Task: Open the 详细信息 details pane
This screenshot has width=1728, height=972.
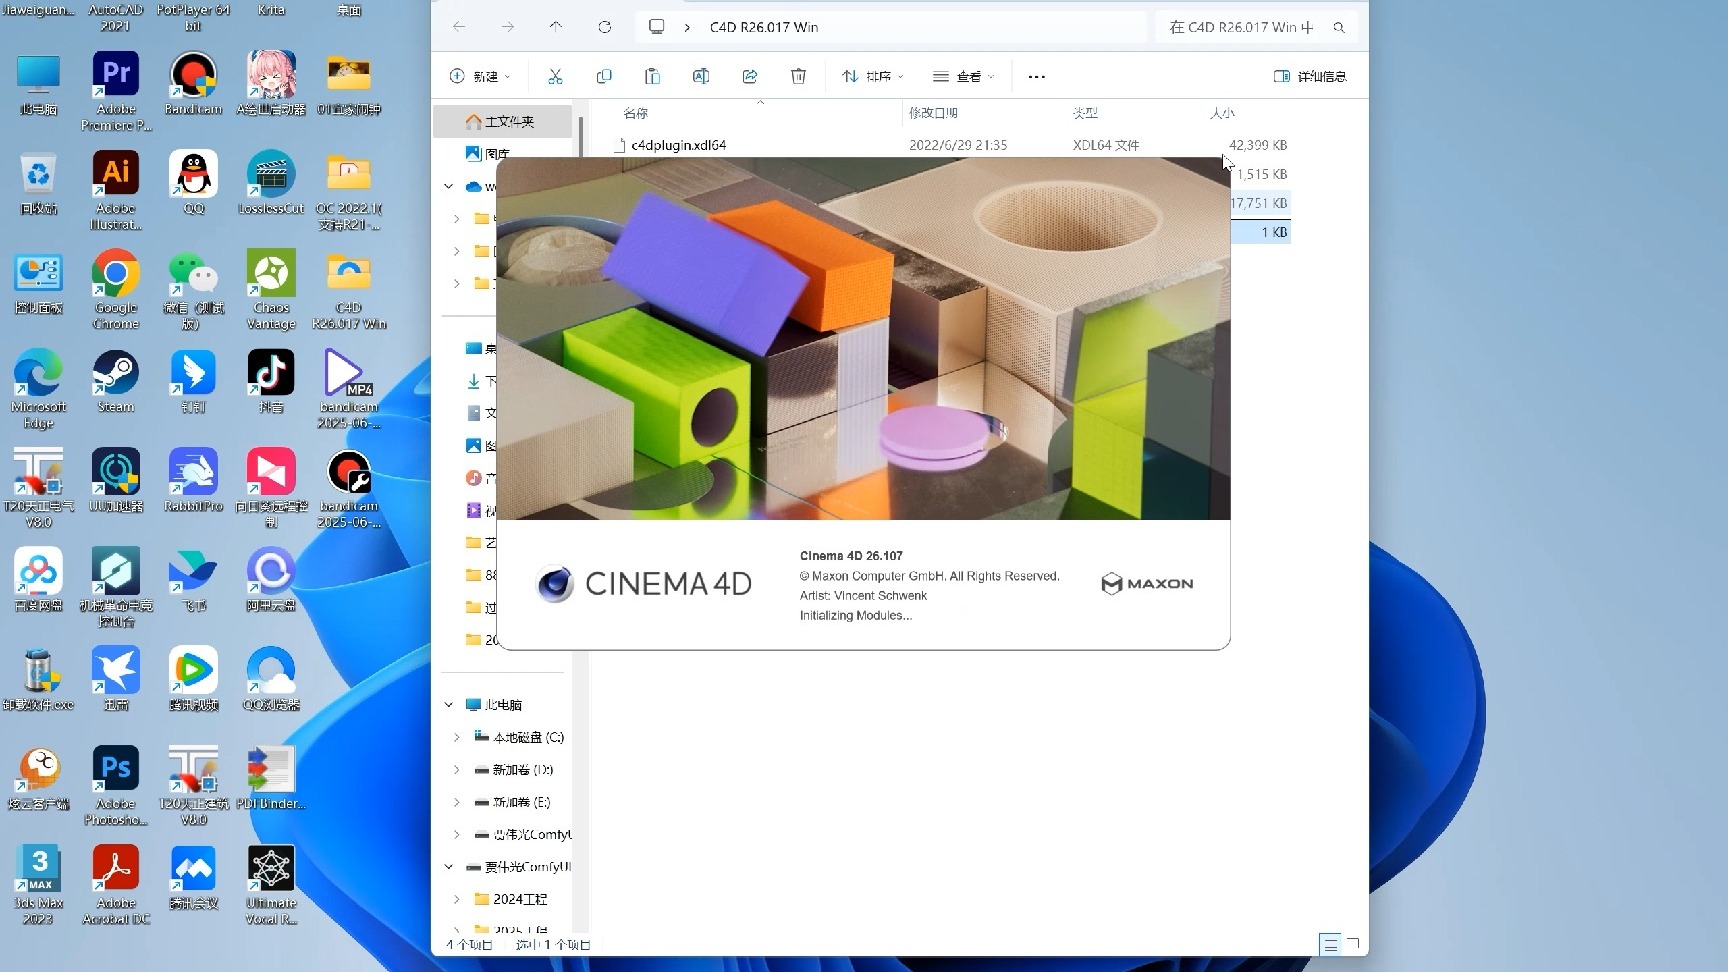Action: pos(1311,76)
